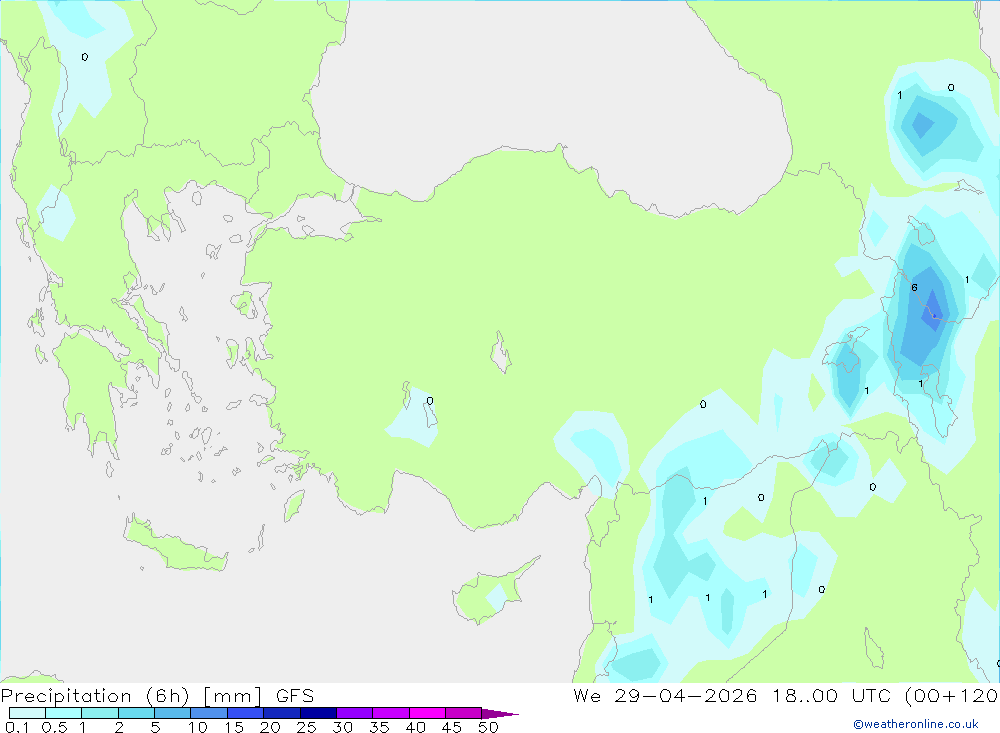This screenshot has height=733, width=1000.
Task: Click the '15' legend scale label
Action: coord(234,727)
